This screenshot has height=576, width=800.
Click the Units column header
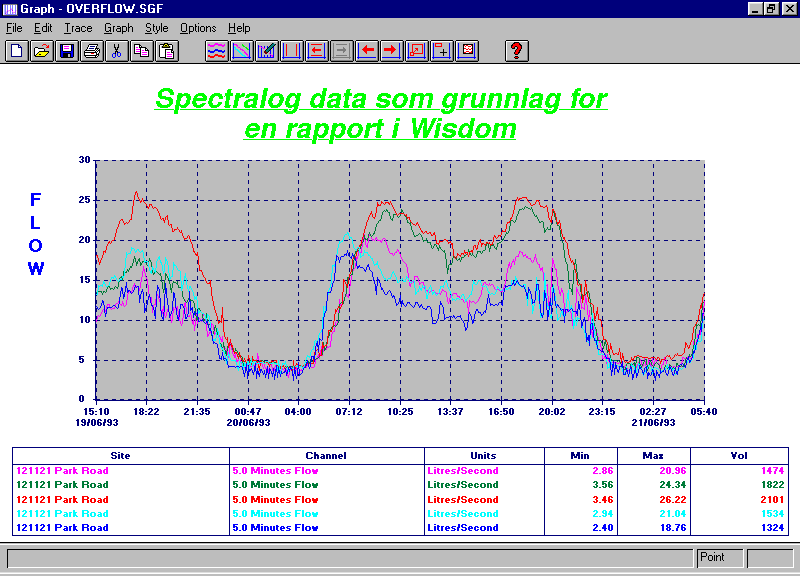pos(483,456)
